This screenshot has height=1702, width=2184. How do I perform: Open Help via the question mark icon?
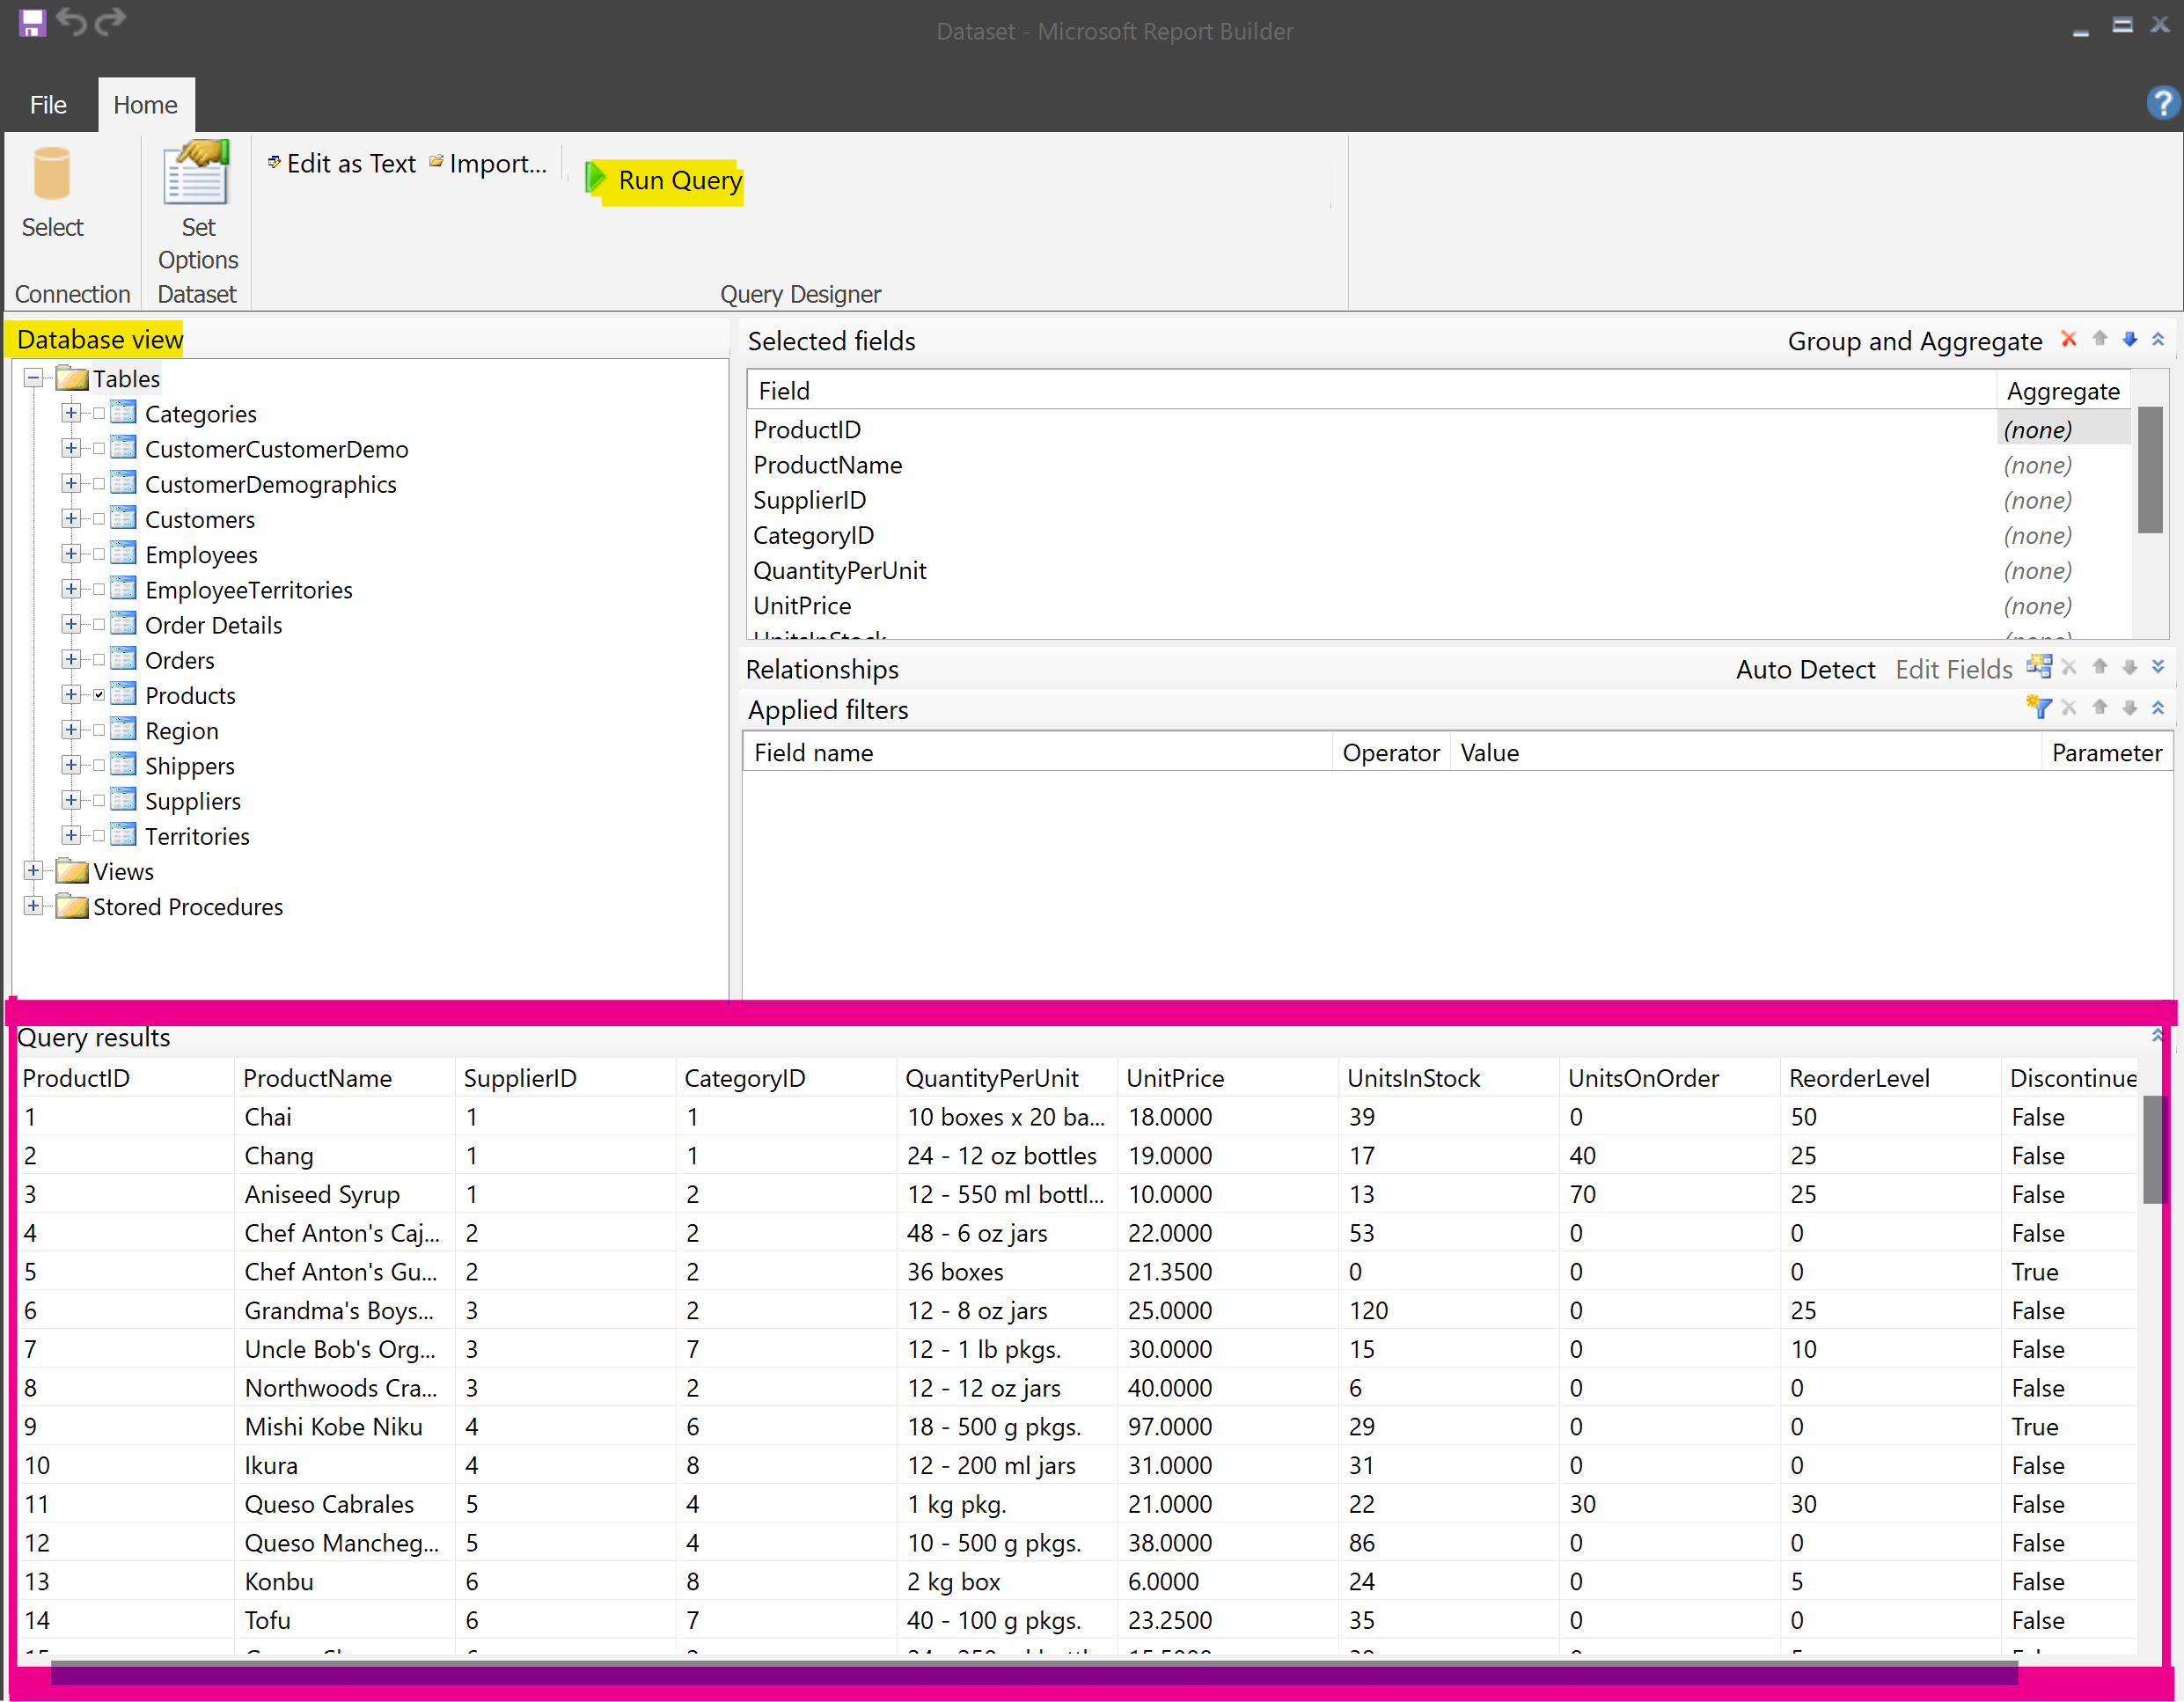2161,103
